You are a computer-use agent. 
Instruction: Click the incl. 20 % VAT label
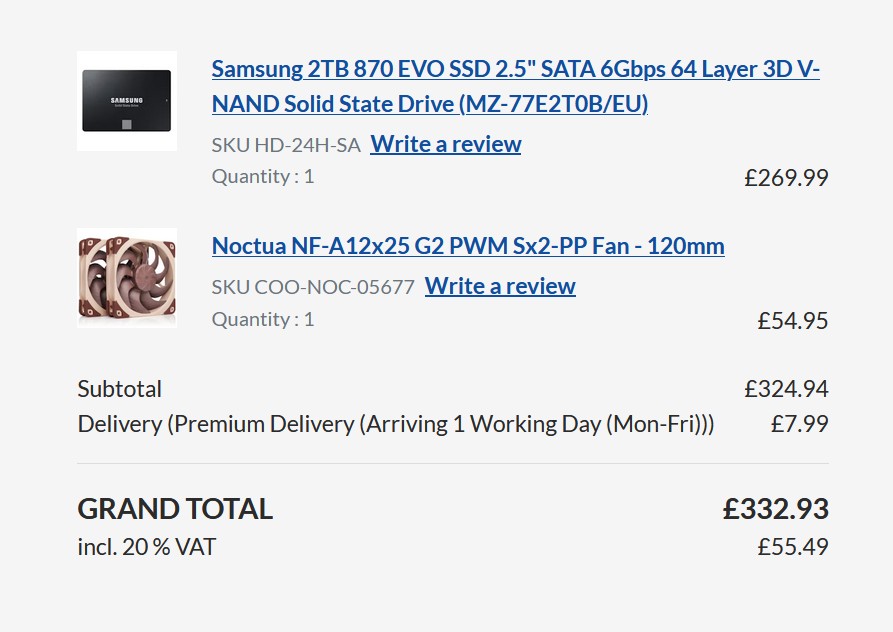[147, 547]
